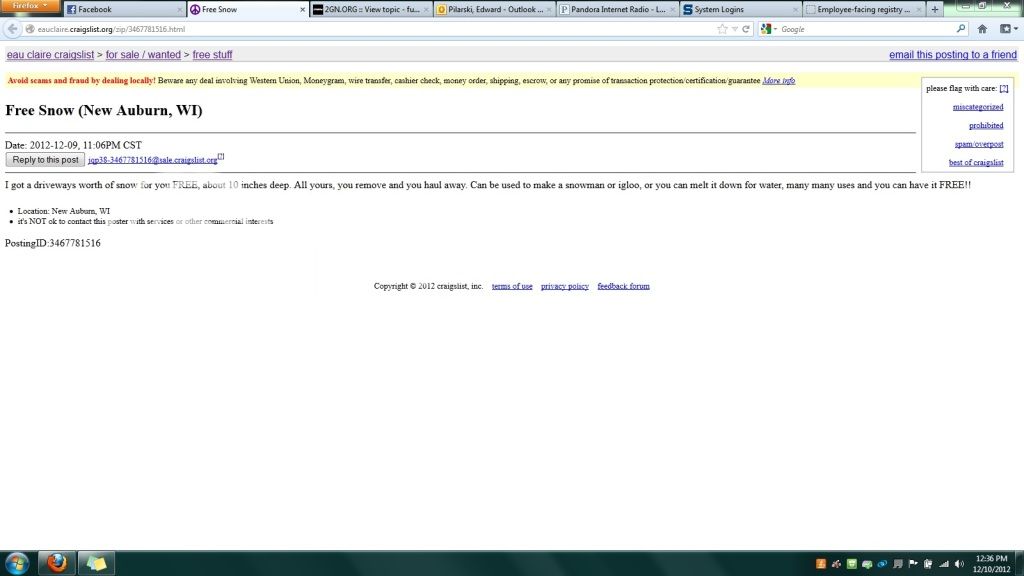The width and height of the screenshot is (1024, 576).
Task: Click the Reply to this post button
Action: click(45, 160)
